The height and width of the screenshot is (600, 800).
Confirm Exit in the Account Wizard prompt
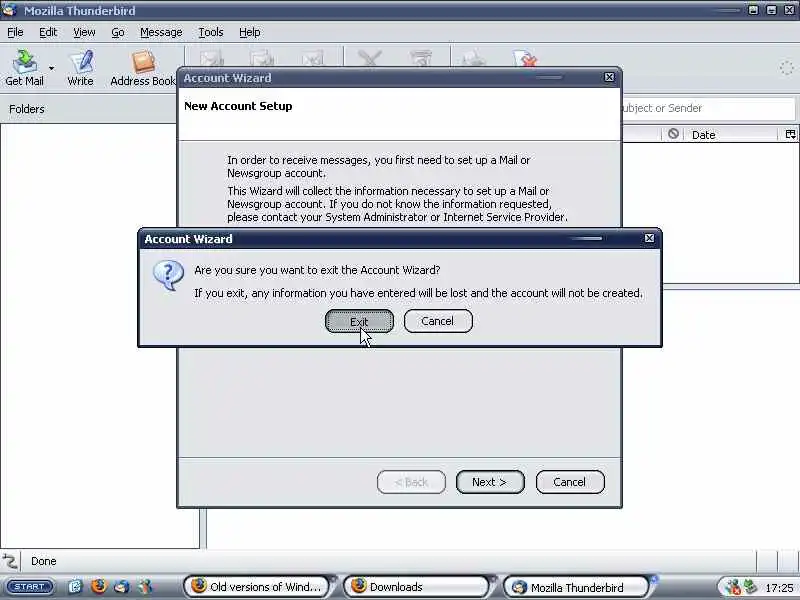coord(359,321)
